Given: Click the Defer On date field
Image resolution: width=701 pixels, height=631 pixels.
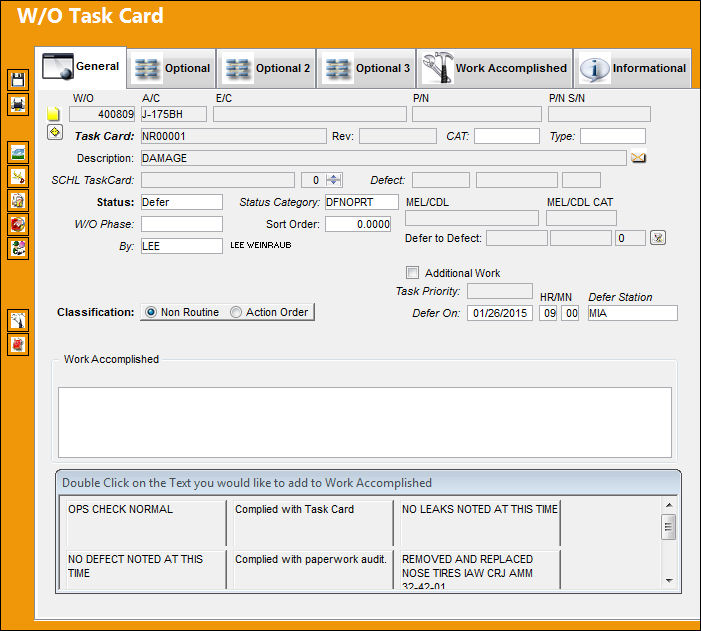Looking at the screenshot, I should [500, 313].
